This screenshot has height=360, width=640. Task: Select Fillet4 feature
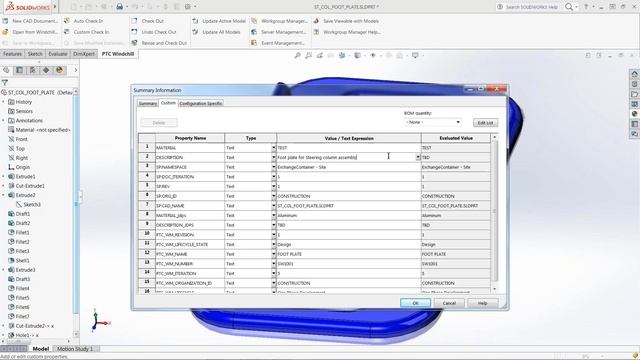[22, 289]
